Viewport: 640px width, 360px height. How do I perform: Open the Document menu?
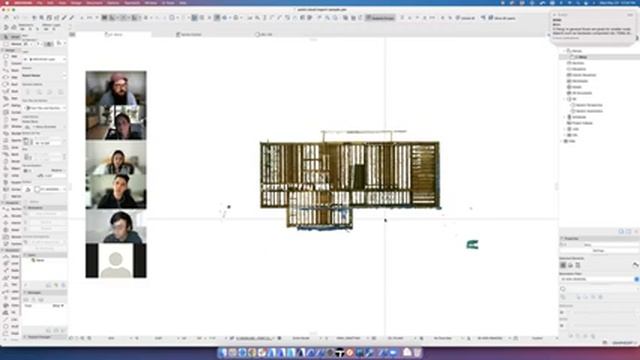94,2
